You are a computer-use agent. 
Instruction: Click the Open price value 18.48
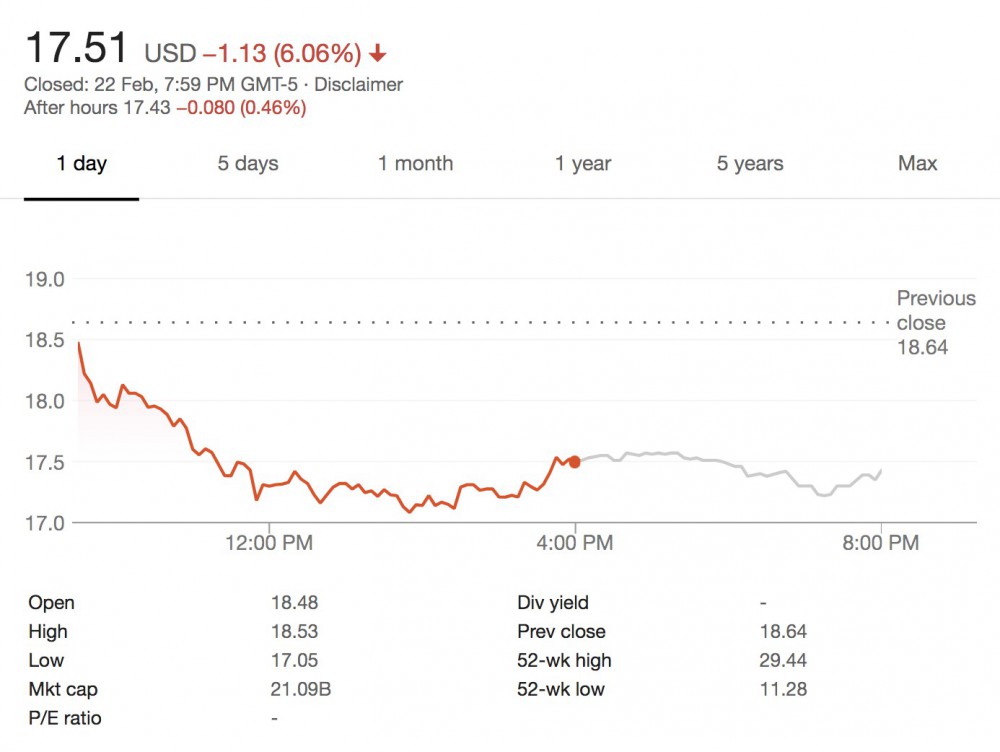pos(294,603)
